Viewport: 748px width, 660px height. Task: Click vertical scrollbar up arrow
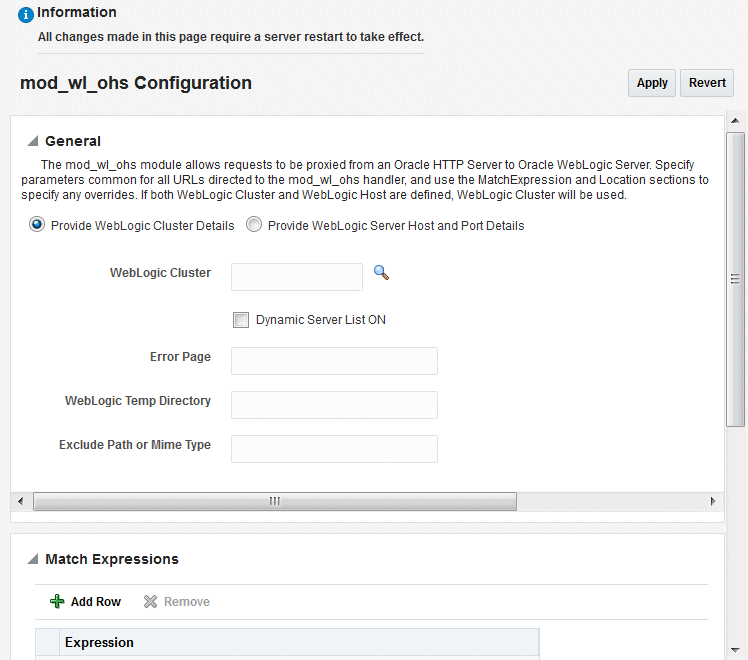click(x=735, y=121)
